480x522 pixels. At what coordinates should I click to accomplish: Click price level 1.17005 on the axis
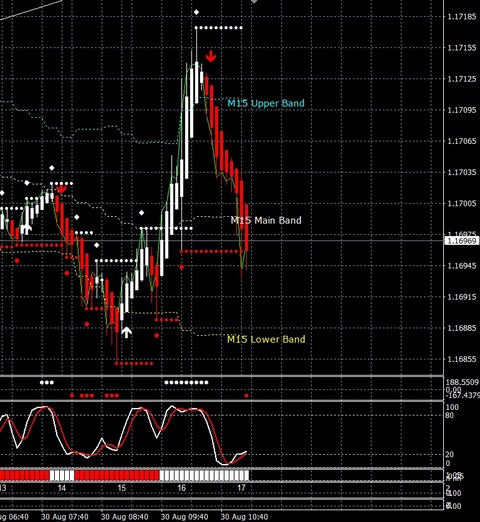tap(461, 203)
